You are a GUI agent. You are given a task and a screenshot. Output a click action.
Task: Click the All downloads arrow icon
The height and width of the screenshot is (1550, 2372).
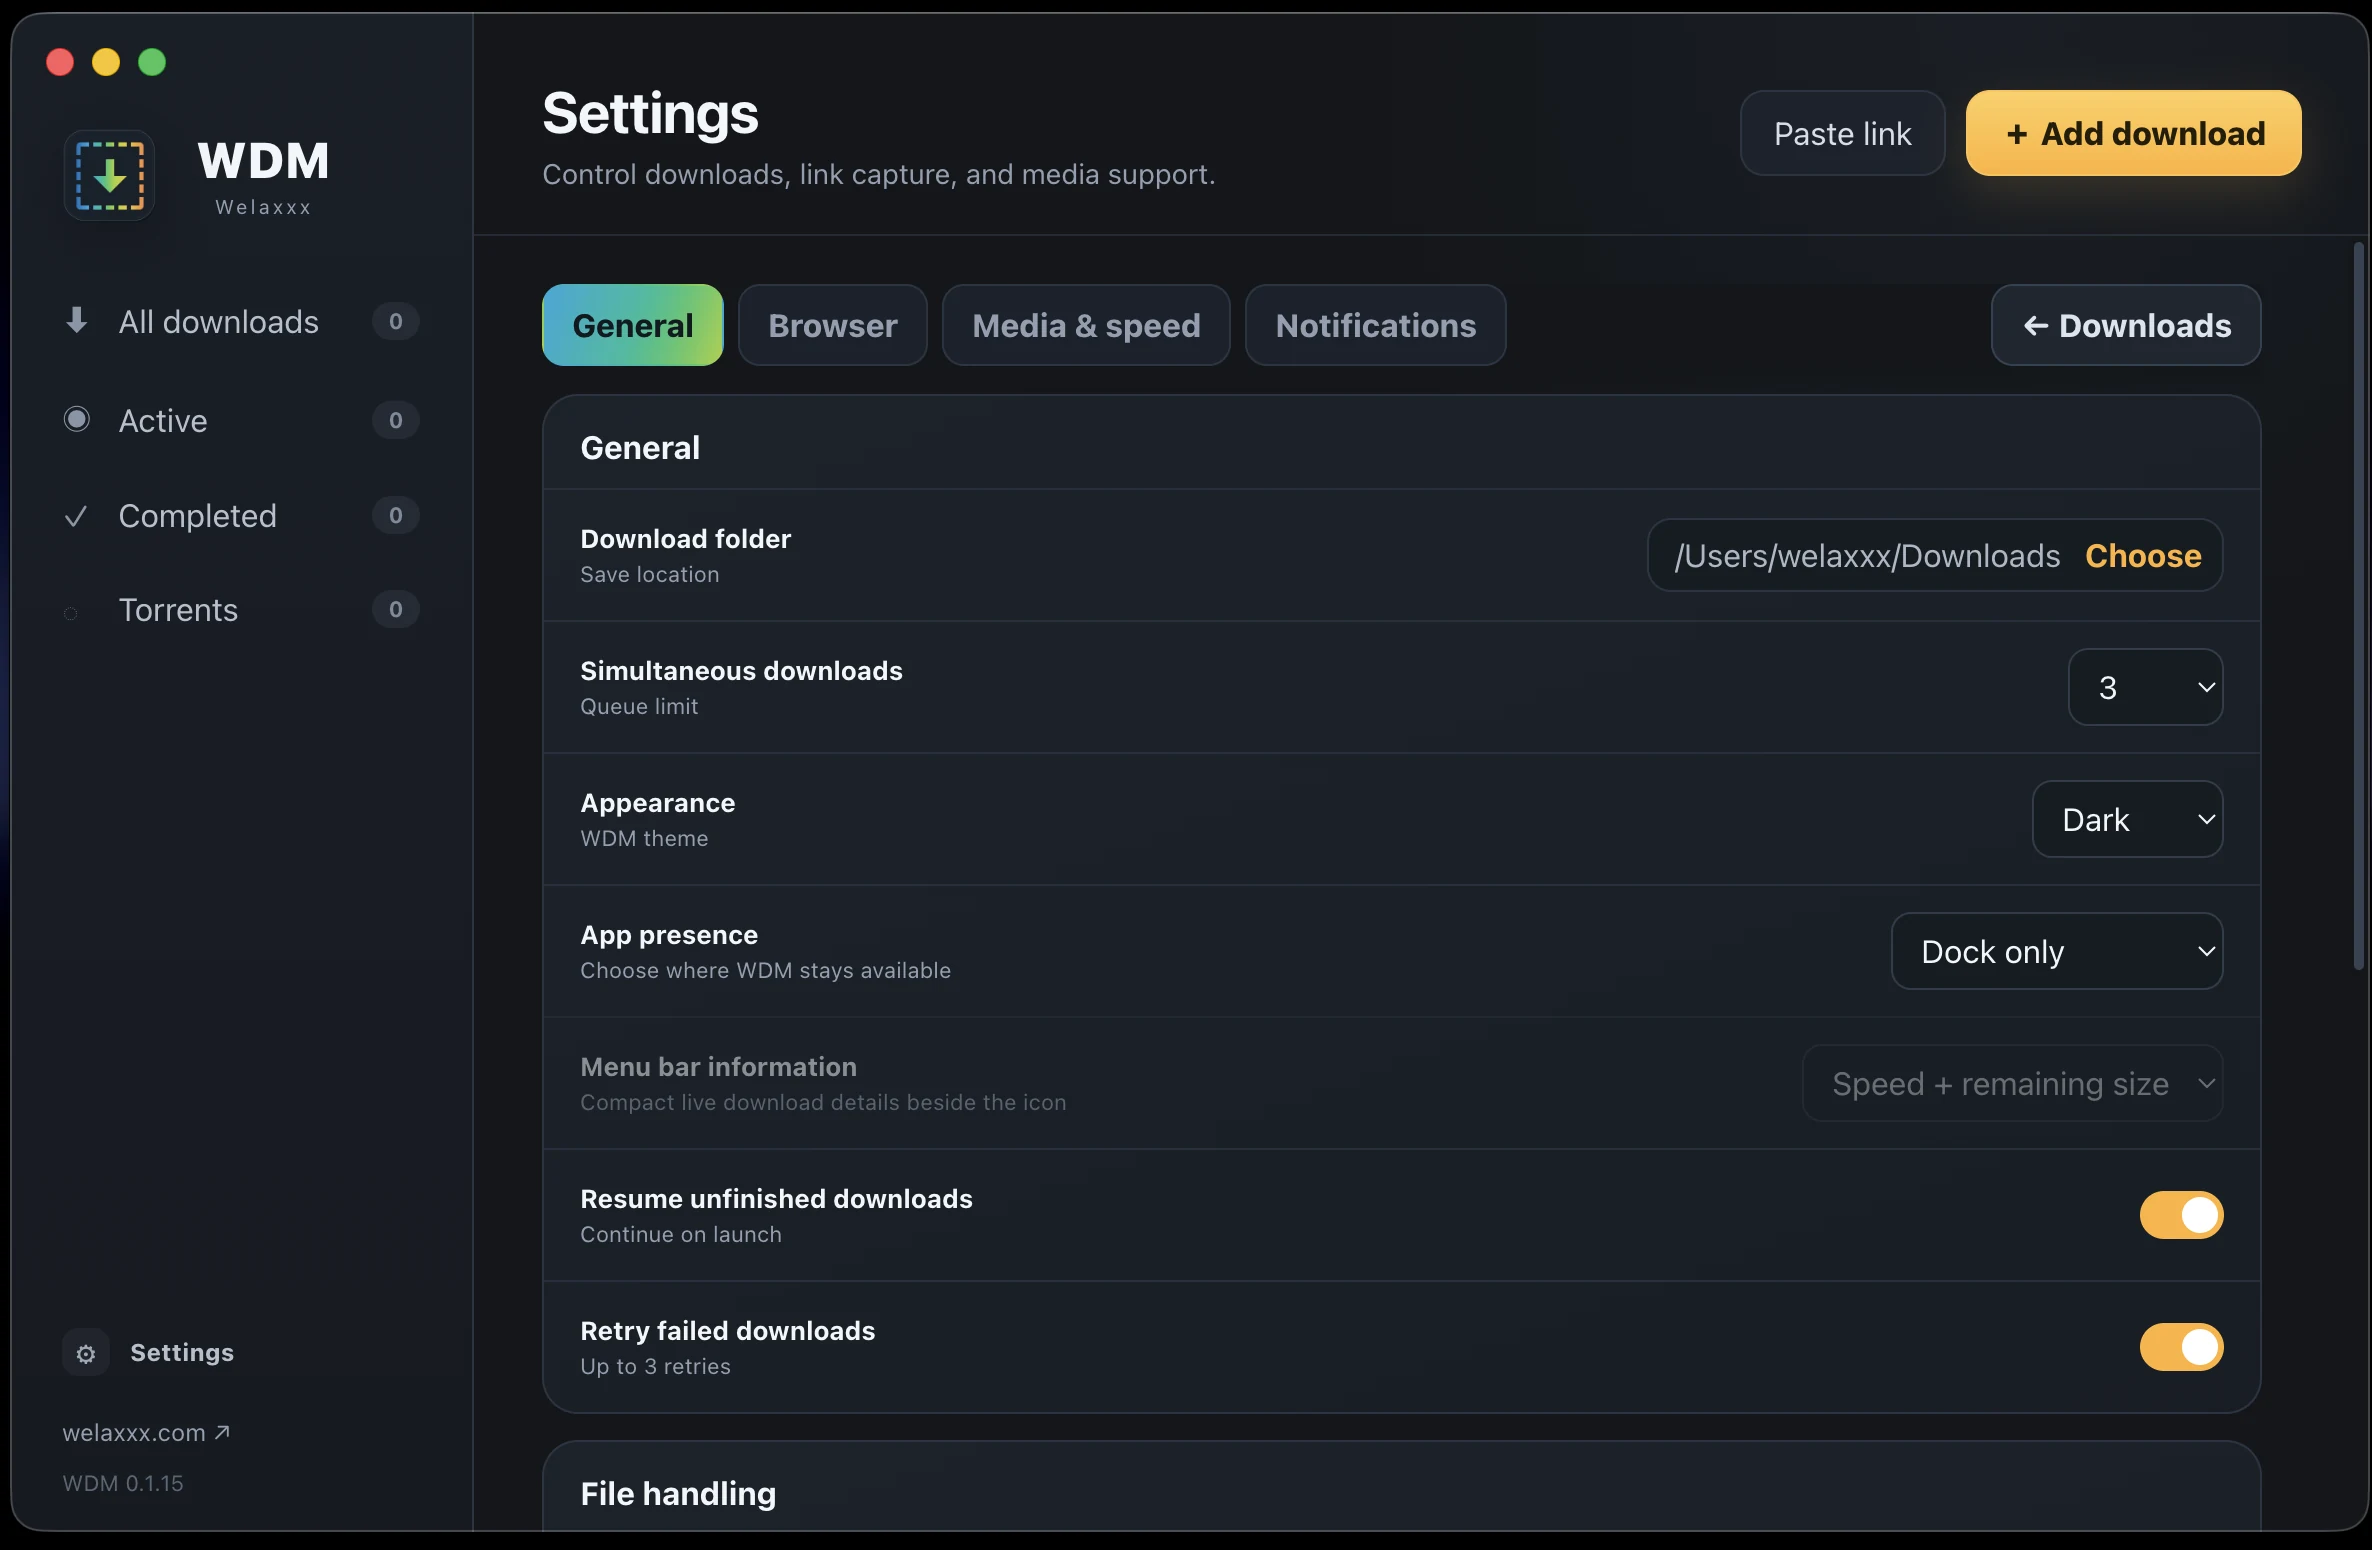point(76,321)
